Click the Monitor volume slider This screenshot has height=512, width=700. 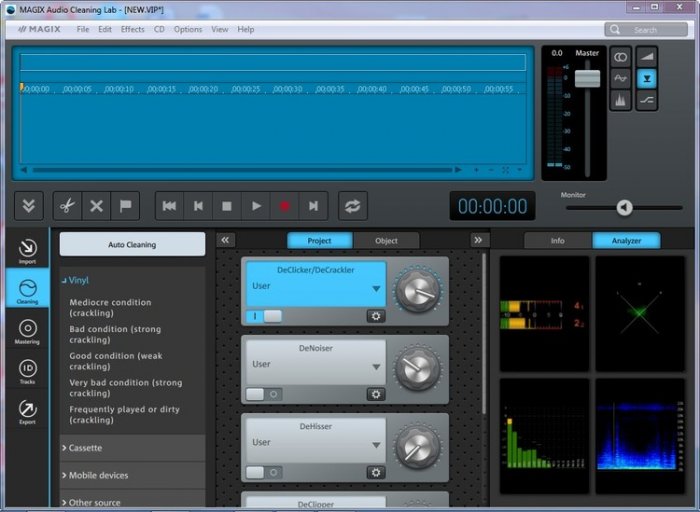tap(624, 207)
